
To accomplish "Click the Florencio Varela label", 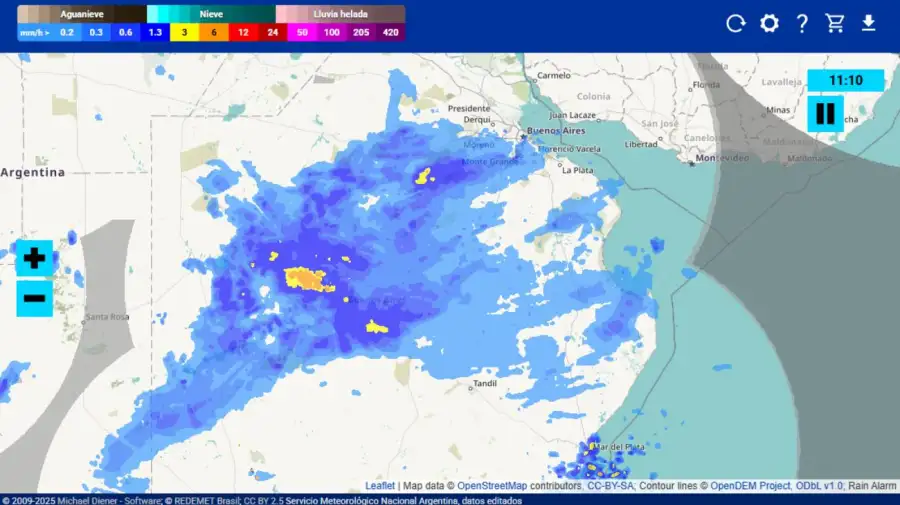I will click(569, 149).
